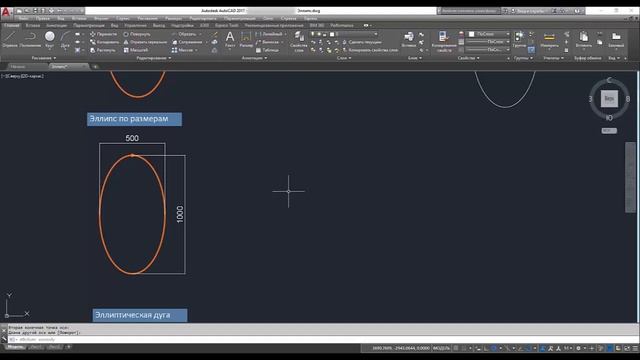Switch to the Express Tools ribbon tab
This screenshot has width=640, height=360.
pyautogui.click(x=227, y=25)
